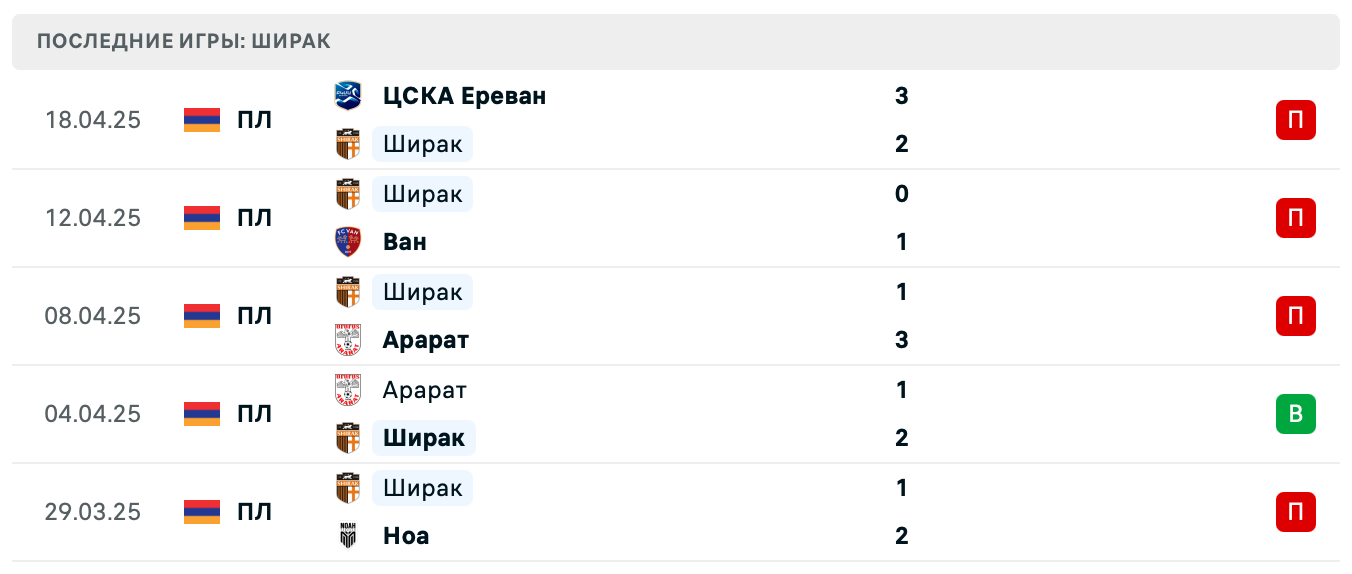Viewport: 1352px width, 574px height.
Task: Open the Ноа team link
Action: (405, 536)
